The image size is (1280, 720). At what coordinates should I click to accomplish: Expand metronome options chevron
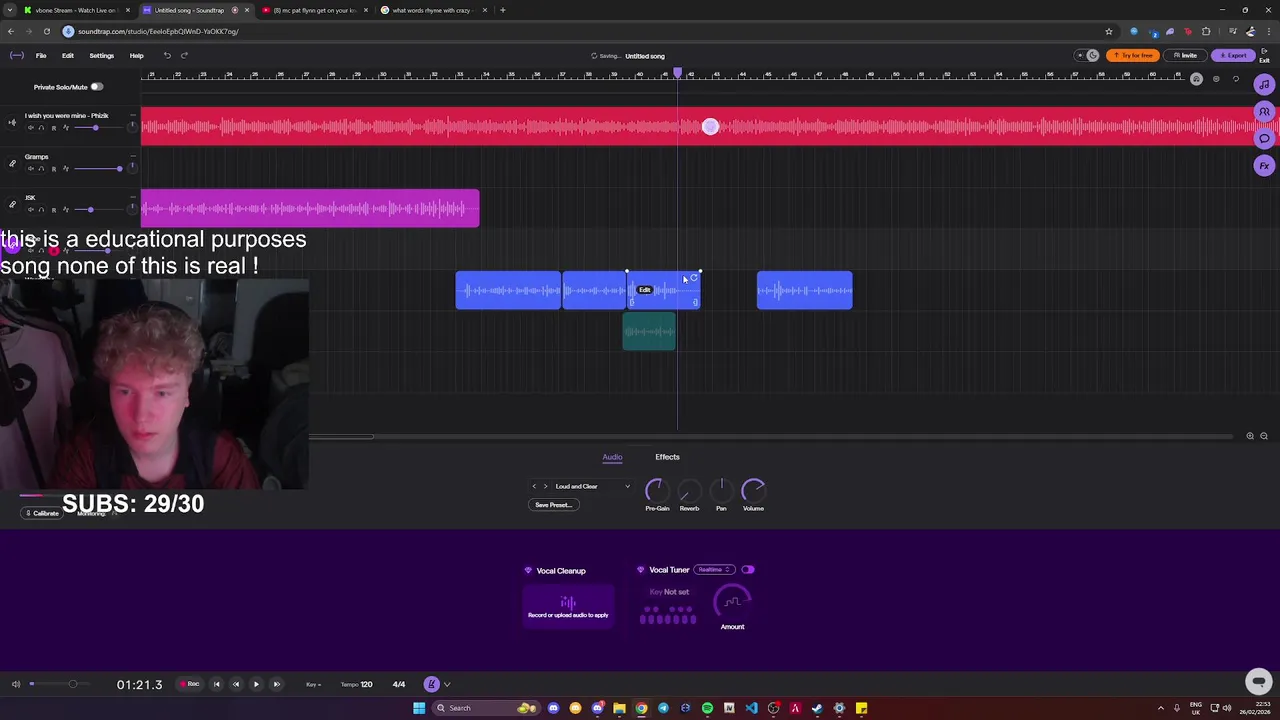[447, 684]
